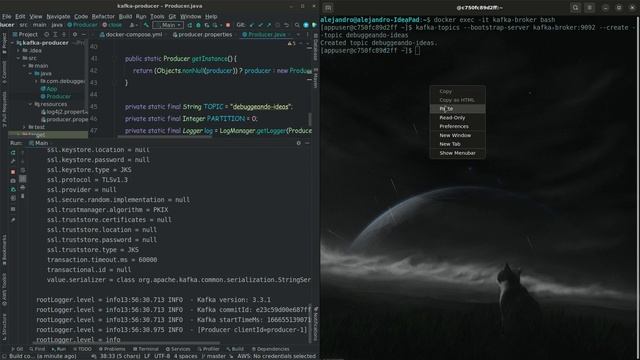Select Paste in the terminal context menu
The width and height of the screenshot is (640, 360).
458,109
